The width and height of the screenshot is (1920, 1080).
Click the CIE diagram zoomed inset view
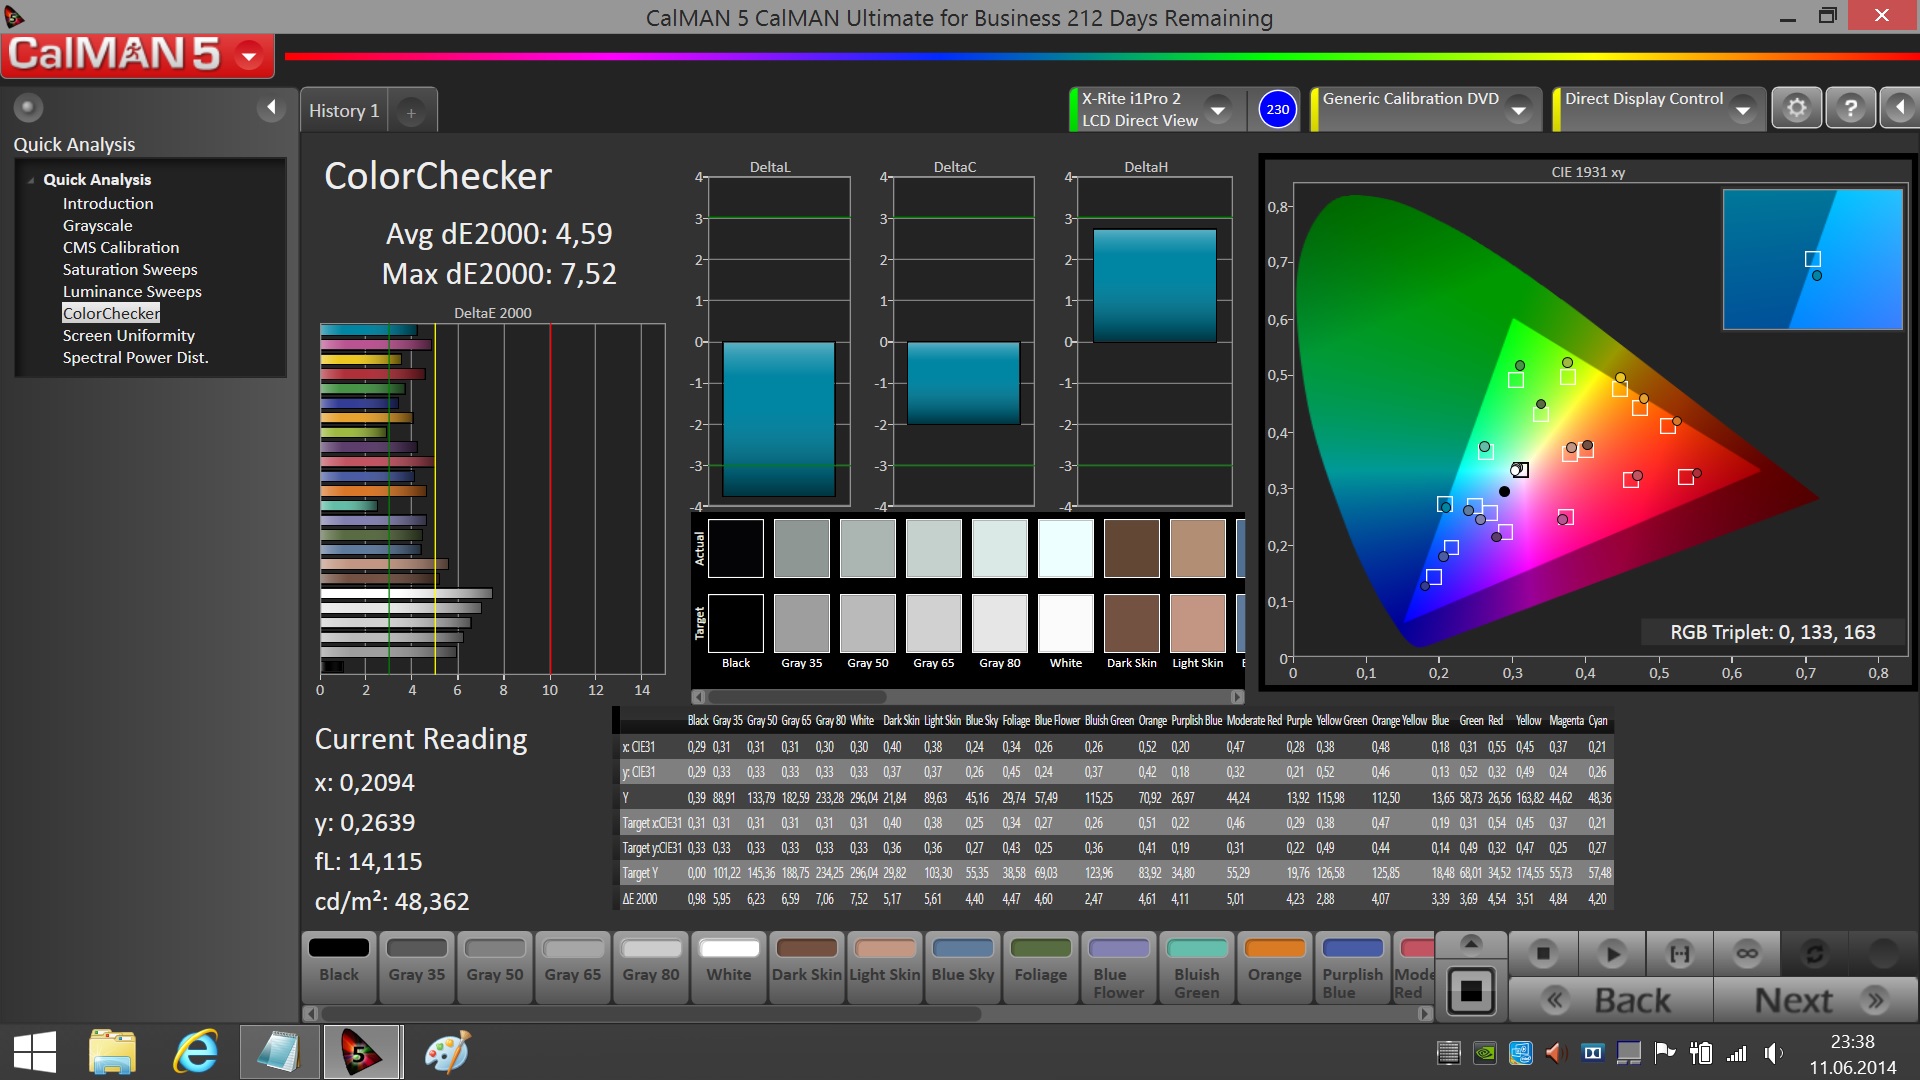(1812, 260)
